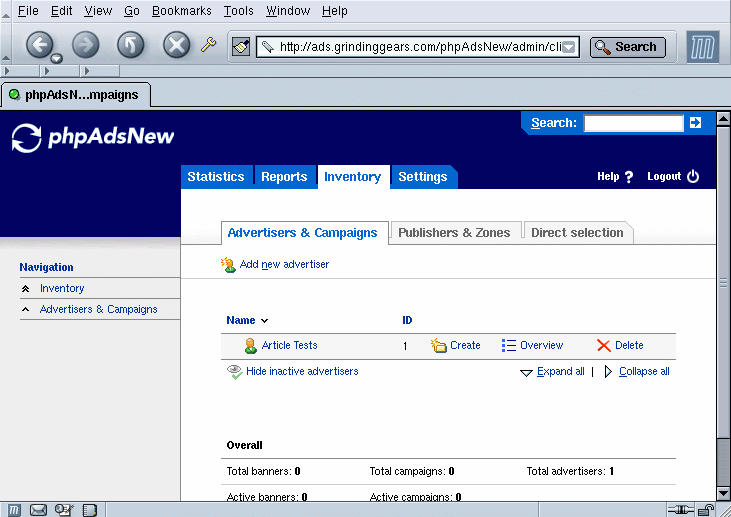
Task: Click the Logout link text
Action: point(664,177)
